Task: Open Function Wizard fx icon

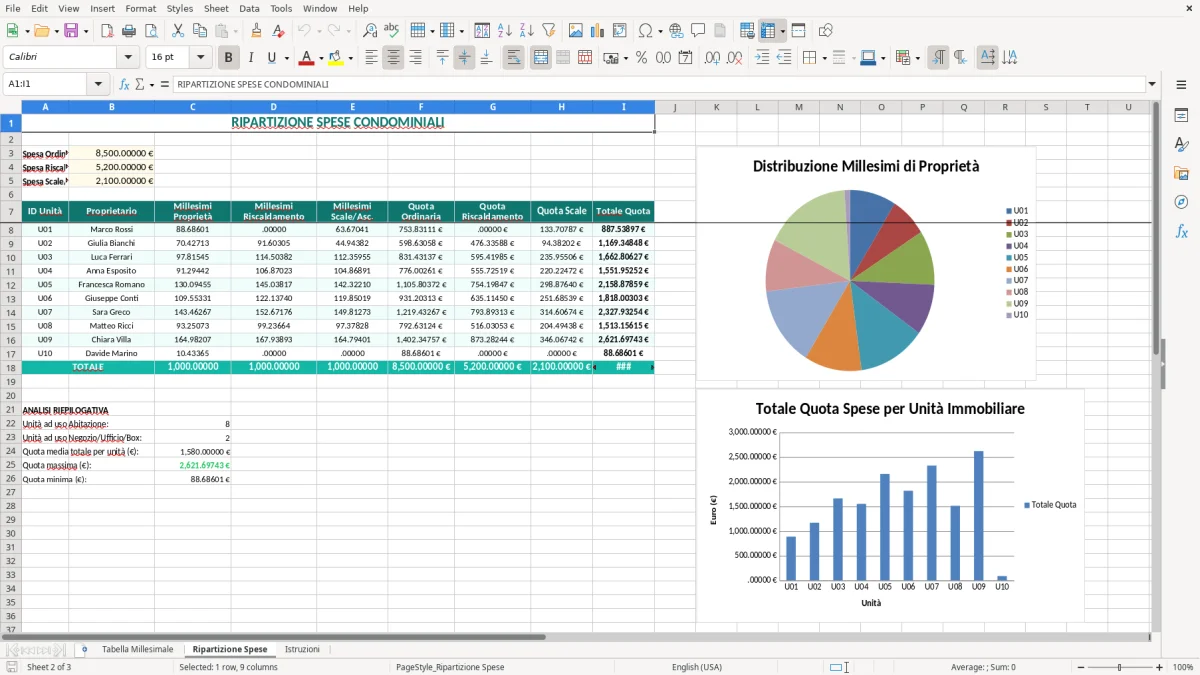Action: 124,84
